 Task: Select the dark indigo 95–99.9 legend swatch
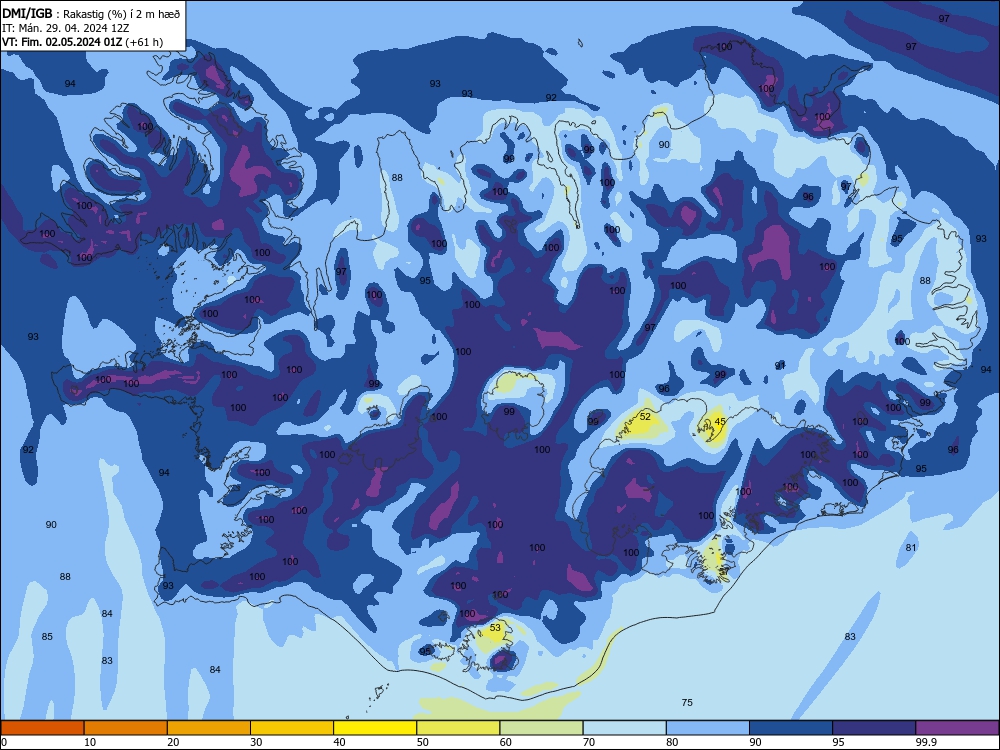click(874, 728)
